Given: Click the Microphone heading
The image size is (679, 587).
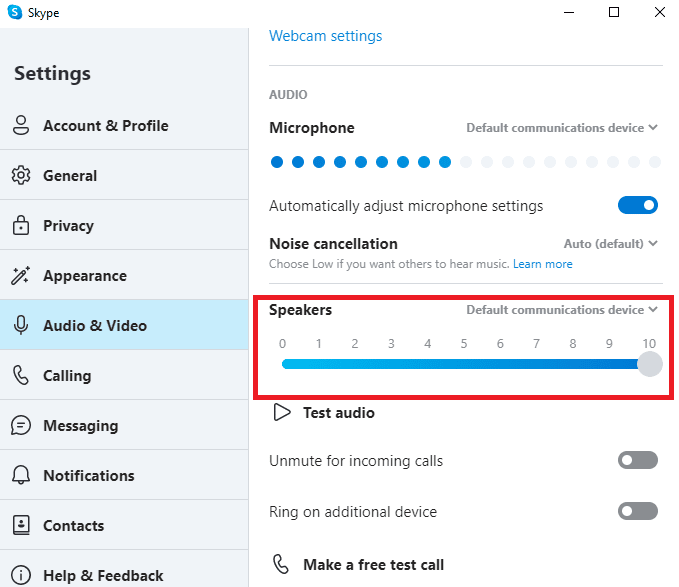Looking at the screenshot, I should (312, 128).
